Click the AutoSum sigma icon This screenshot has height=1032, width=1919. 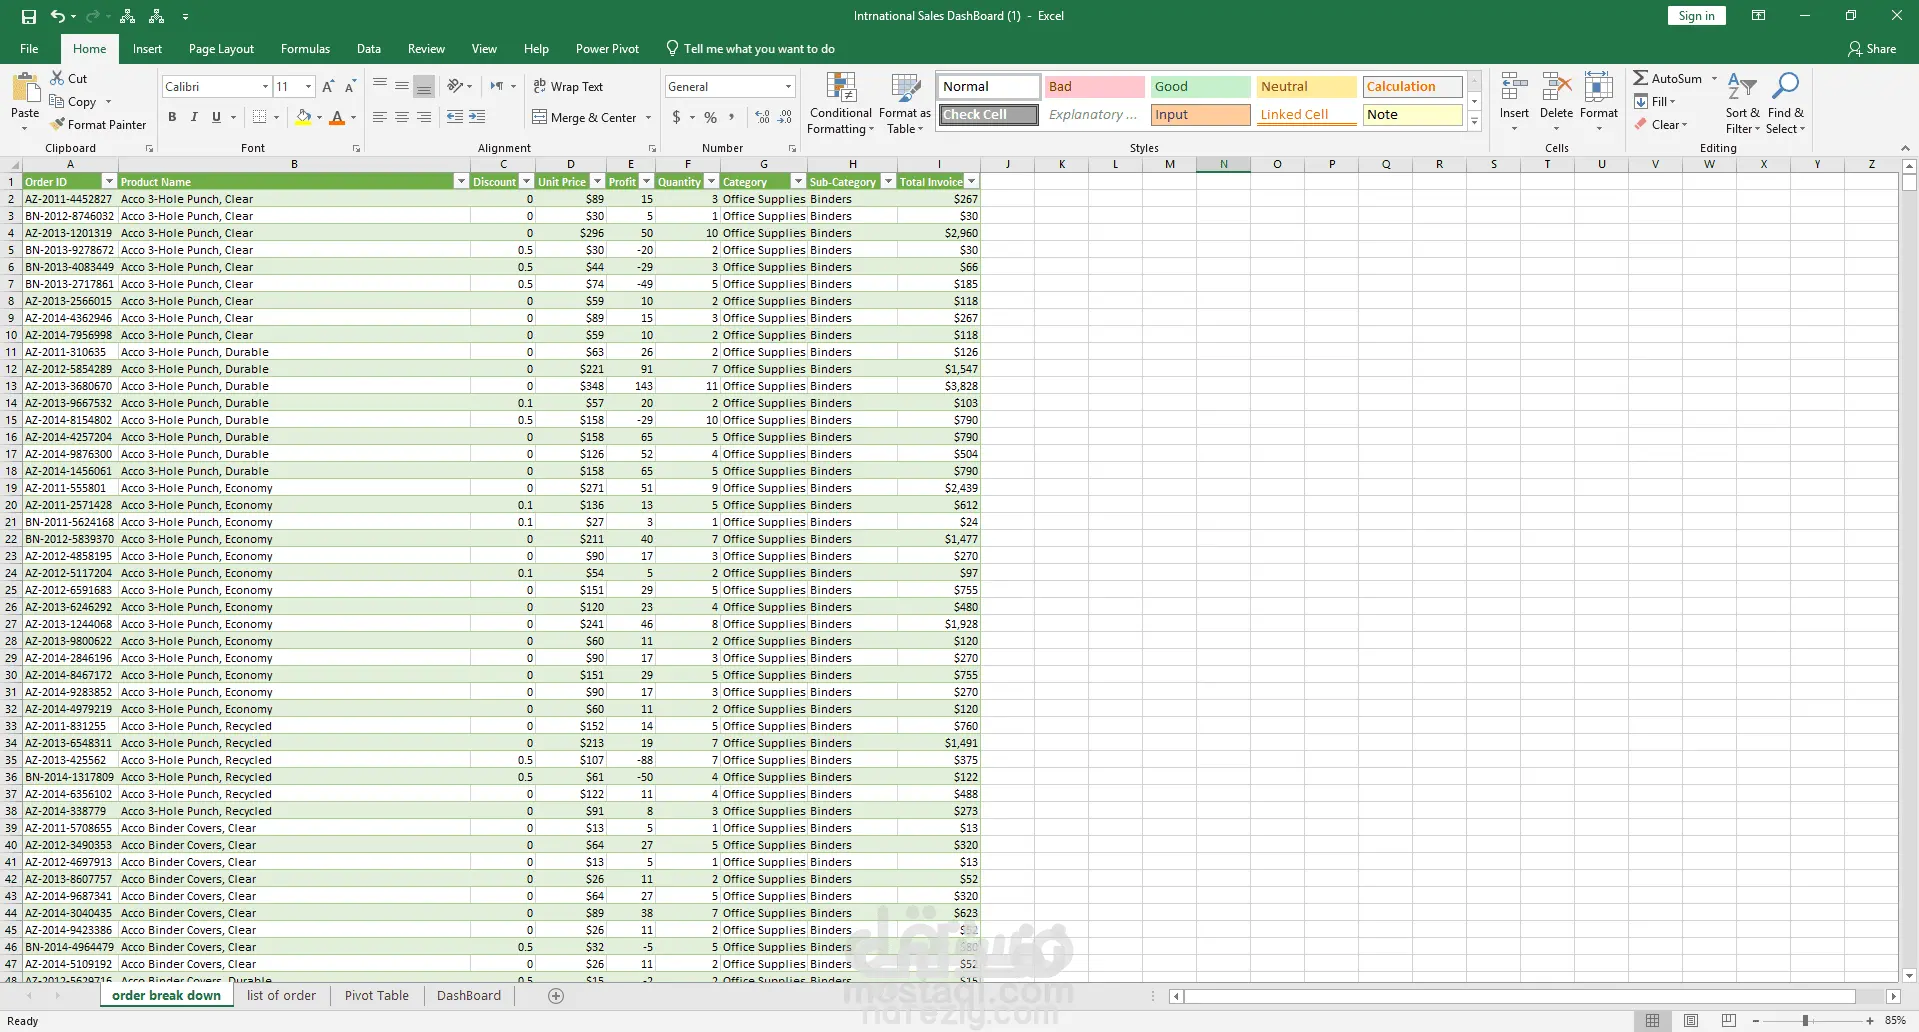click(1641, 78)
